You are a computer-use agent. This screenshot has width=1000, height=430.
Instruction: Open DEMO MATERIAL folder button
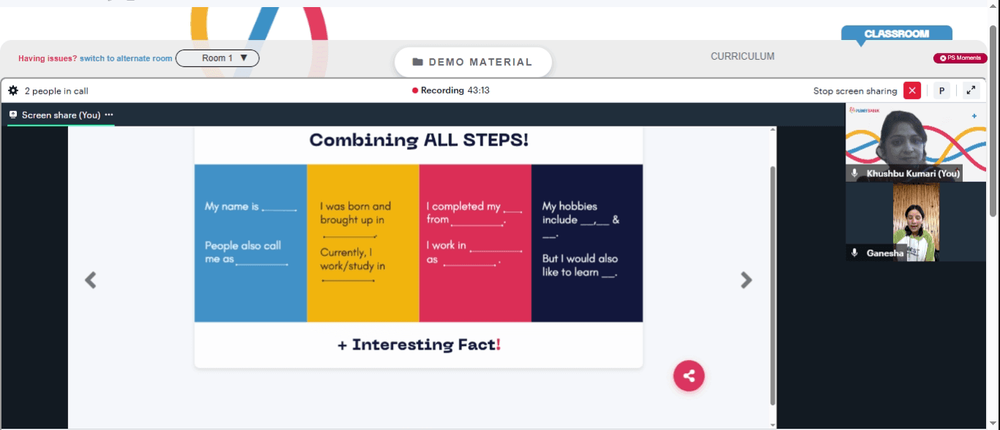[473, 62]
